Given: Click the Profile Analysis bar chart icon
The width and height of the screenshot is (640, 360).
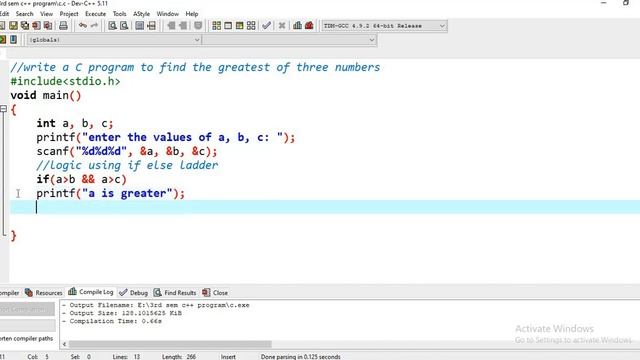Looking at the screenshot, I should coord(298,26).
